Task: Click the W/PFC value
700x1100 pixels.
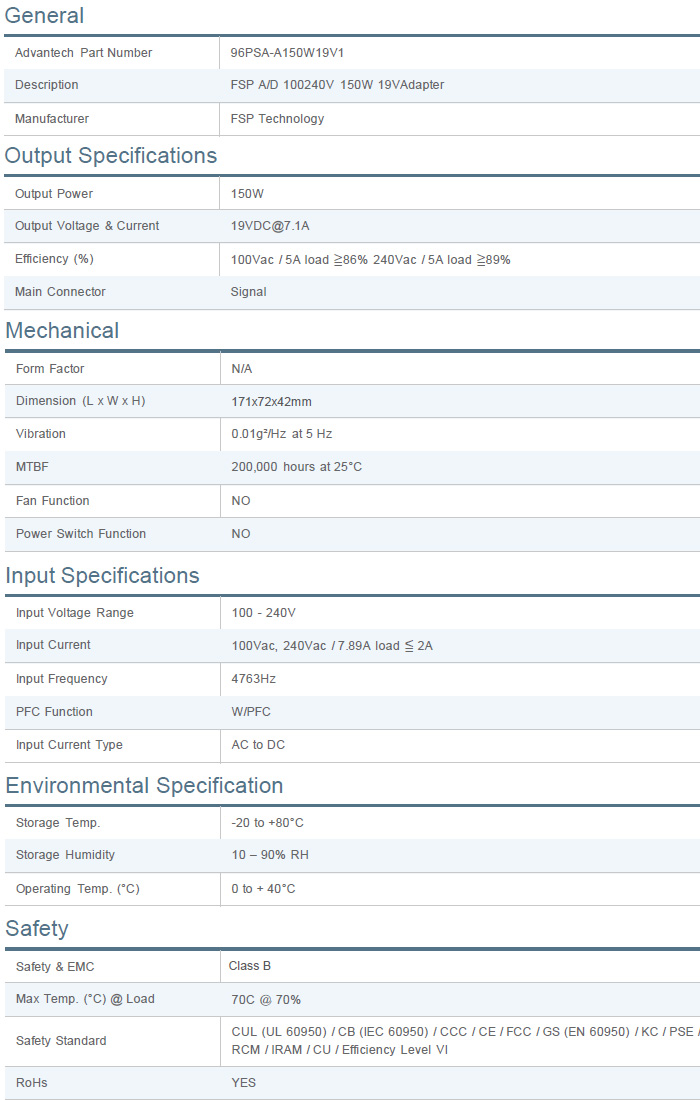Action: (x=251, y=712)
